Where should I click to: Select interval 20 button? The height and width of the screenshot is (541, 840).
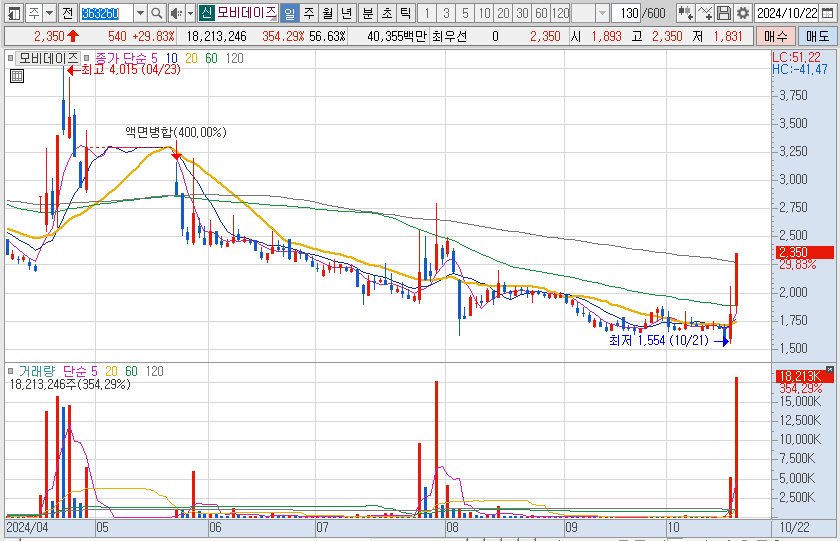(x=503, y=13)
